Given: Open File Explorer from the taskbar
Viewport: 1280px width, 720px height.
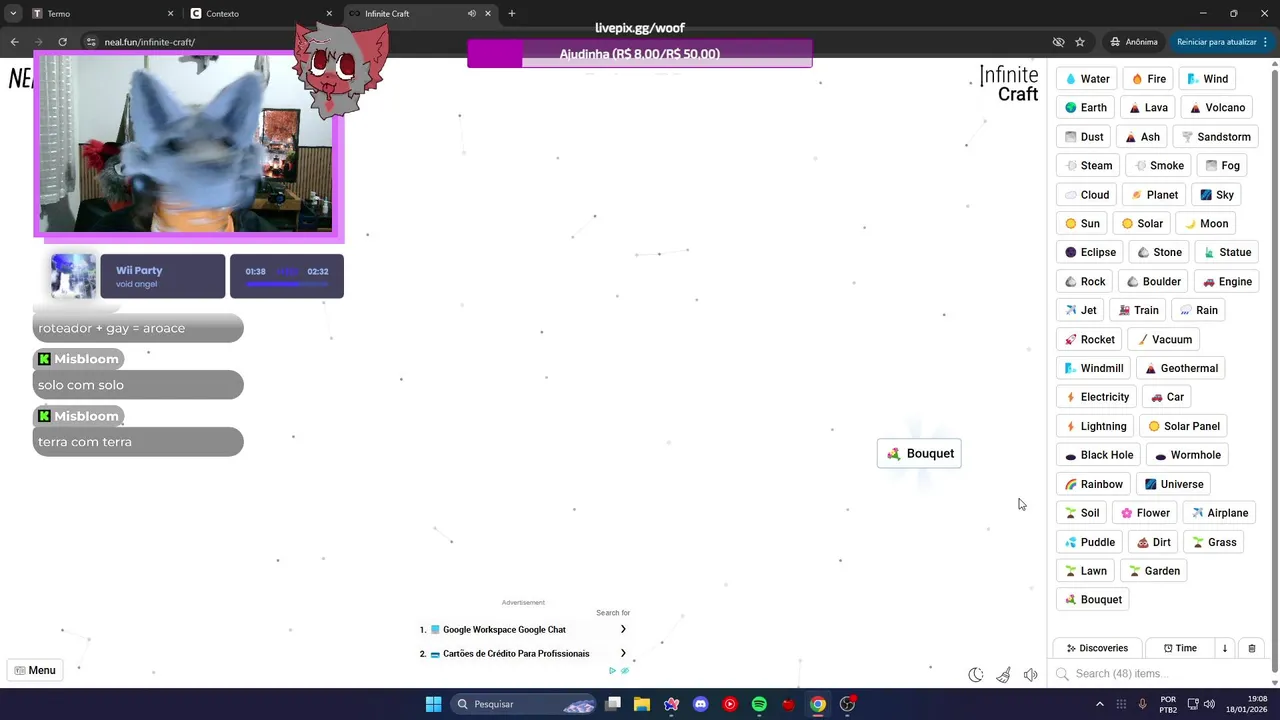Looking at the screenshot, I should pyautogui.click(x=642, y=704).
